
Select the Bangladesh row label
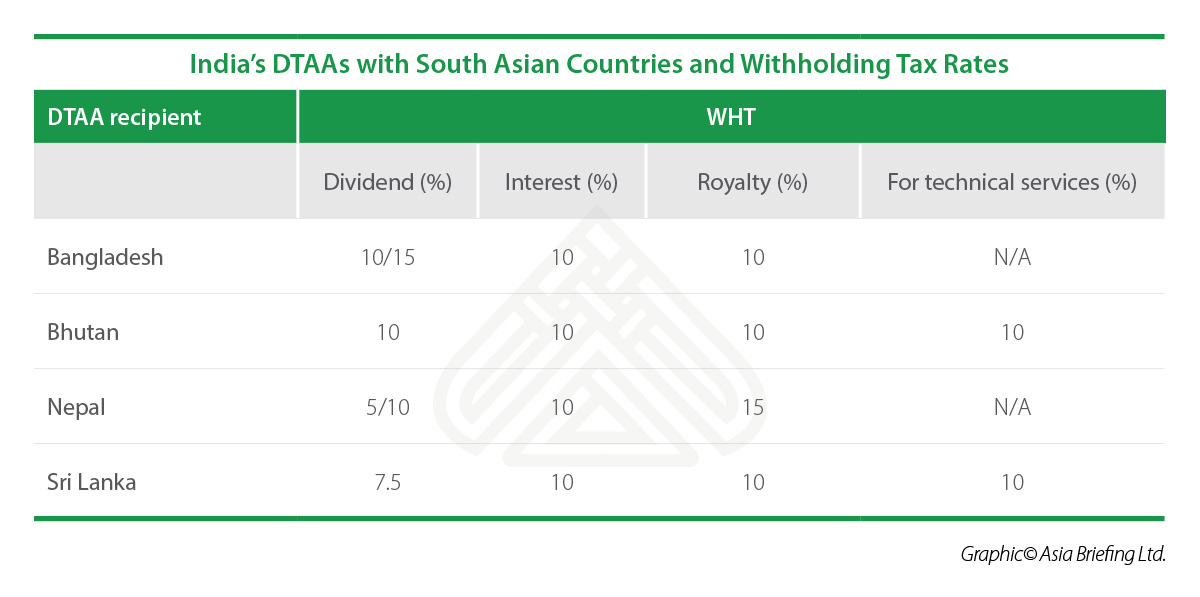[x=105, y=257]
